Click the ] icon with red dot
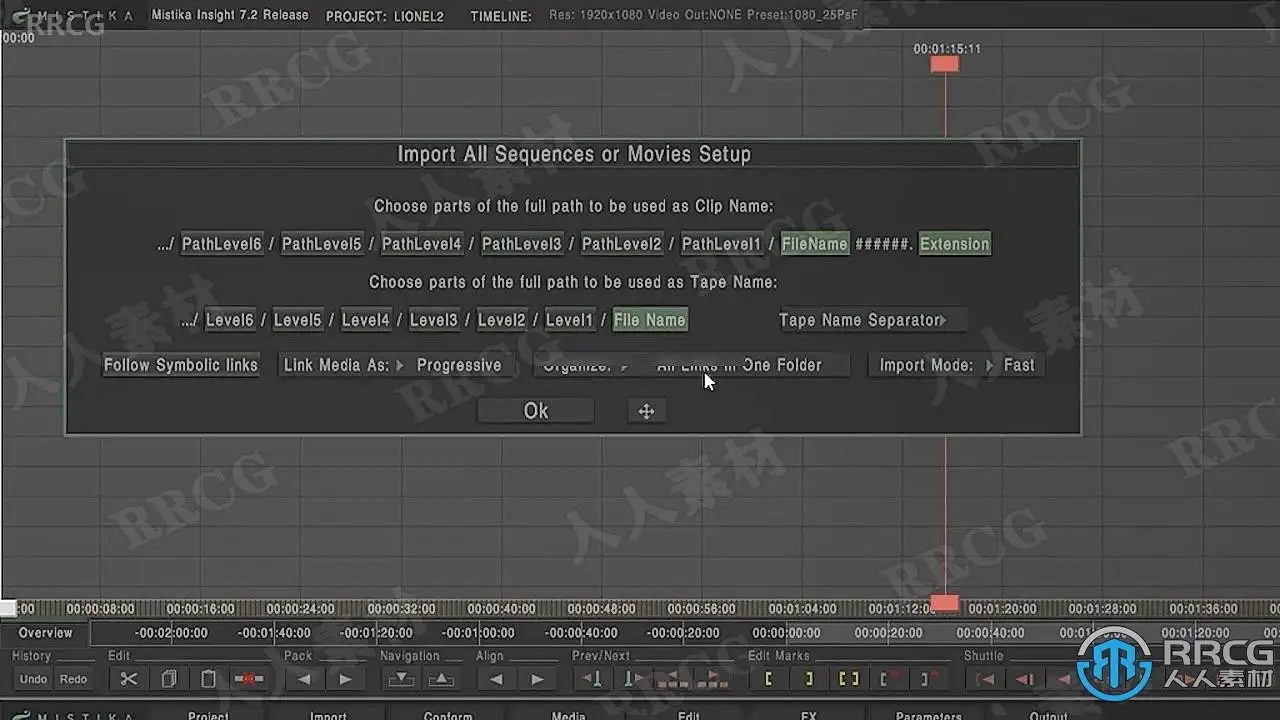 pyautogui.click(x=928, y=679)
